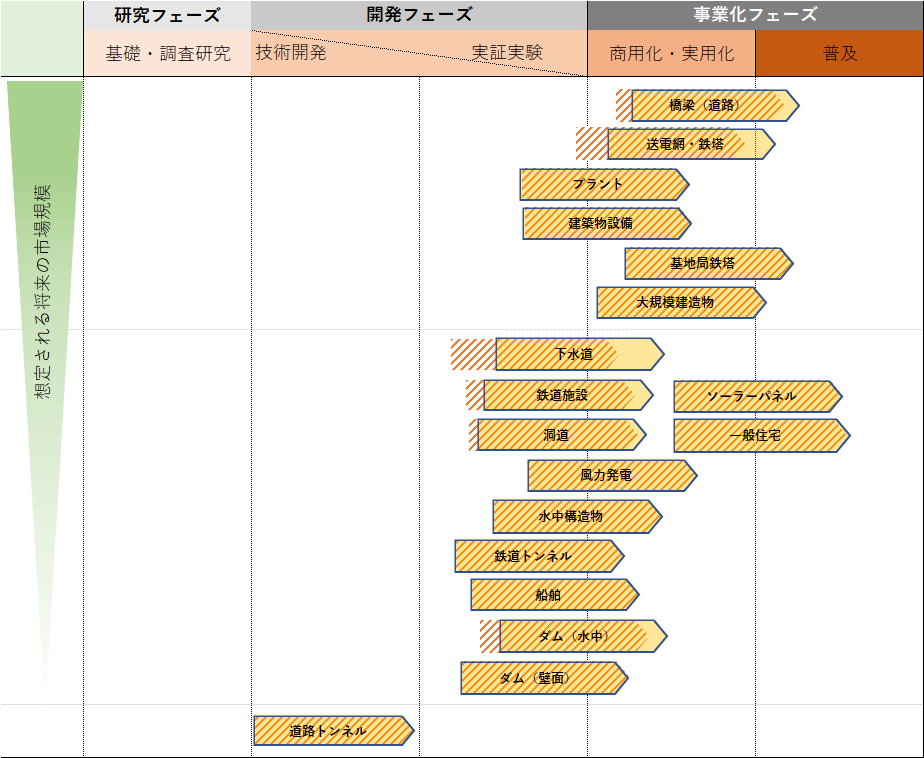Select the 建築物設備 arrow shape
The height and width of the screenshot is (758, 924).
[600, 224]
